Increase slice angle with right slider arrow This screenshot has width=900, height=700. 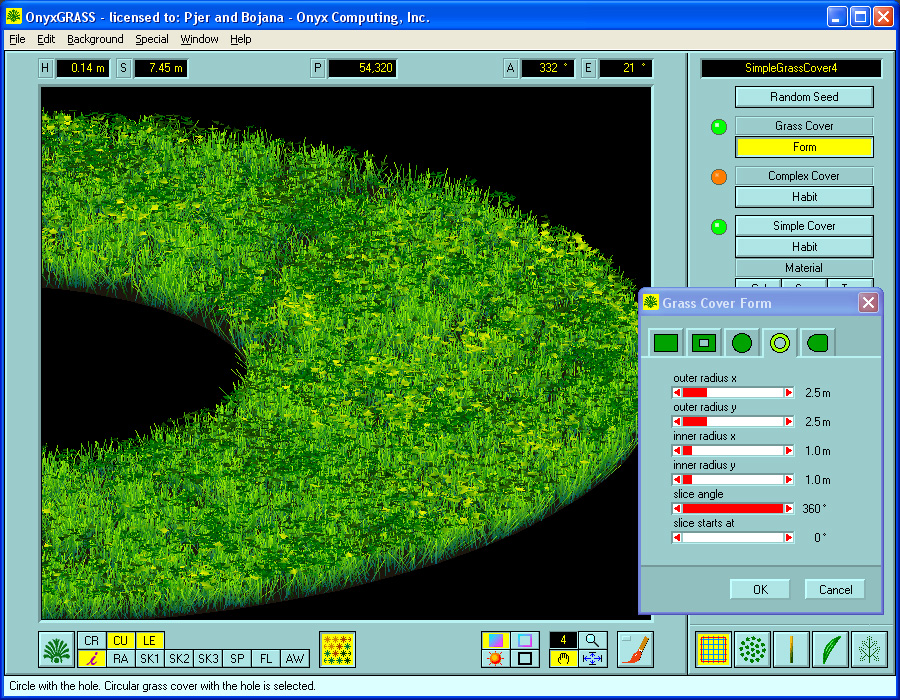pos(787,508)
